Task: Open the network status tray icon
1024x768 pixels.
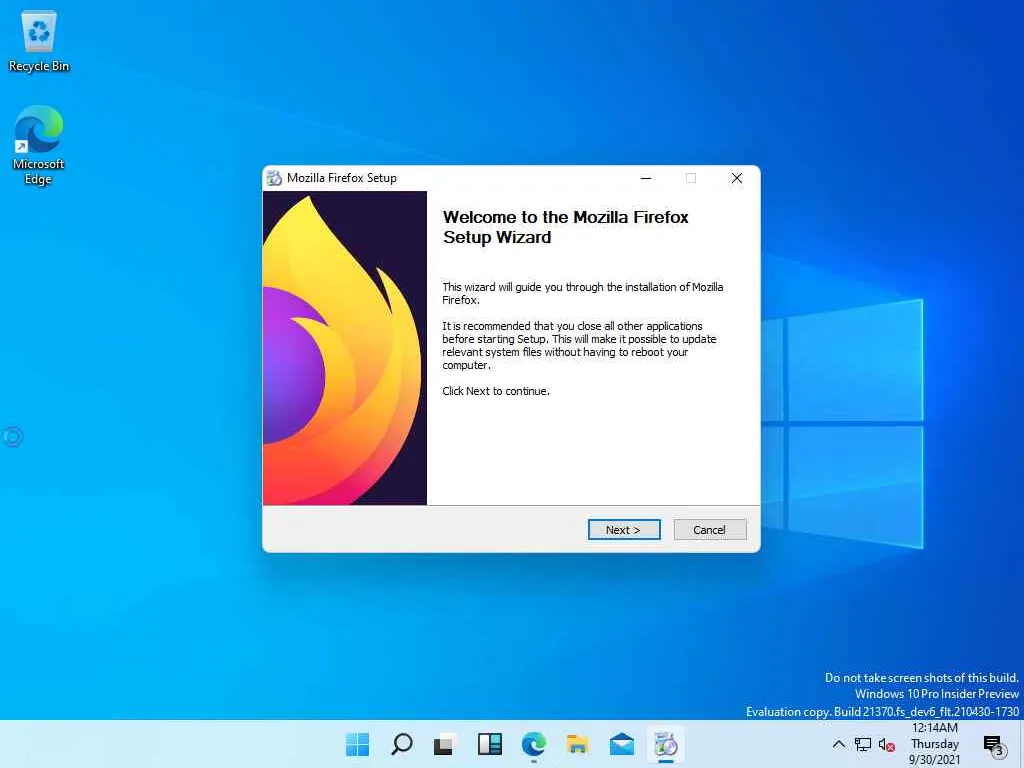Action: coord(863,744)
